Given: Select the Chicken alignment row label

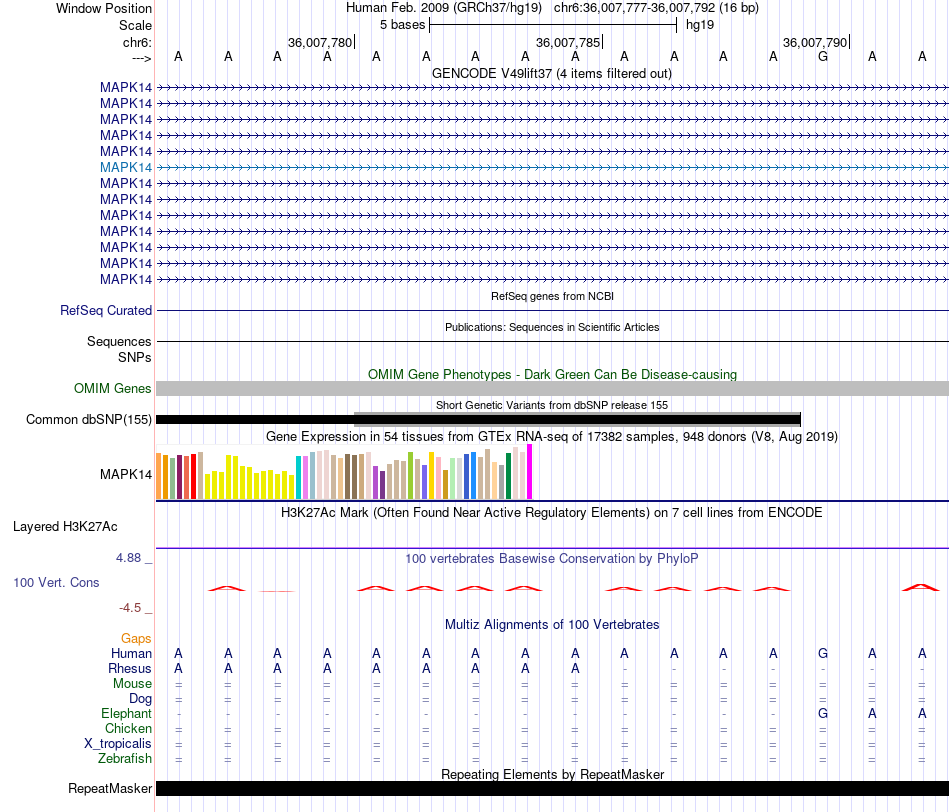Looking at the screenshot, I should pos(128,728).
